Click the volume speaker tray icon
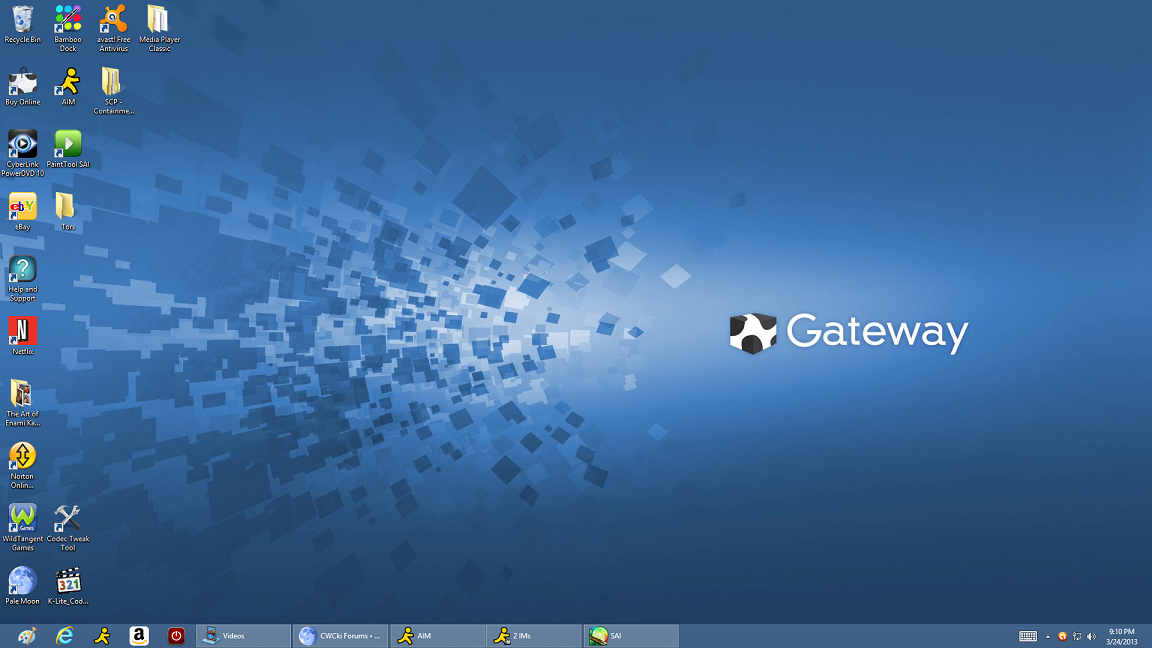This screenshot has height=648, width=1152. click(x=1091, y=637)
